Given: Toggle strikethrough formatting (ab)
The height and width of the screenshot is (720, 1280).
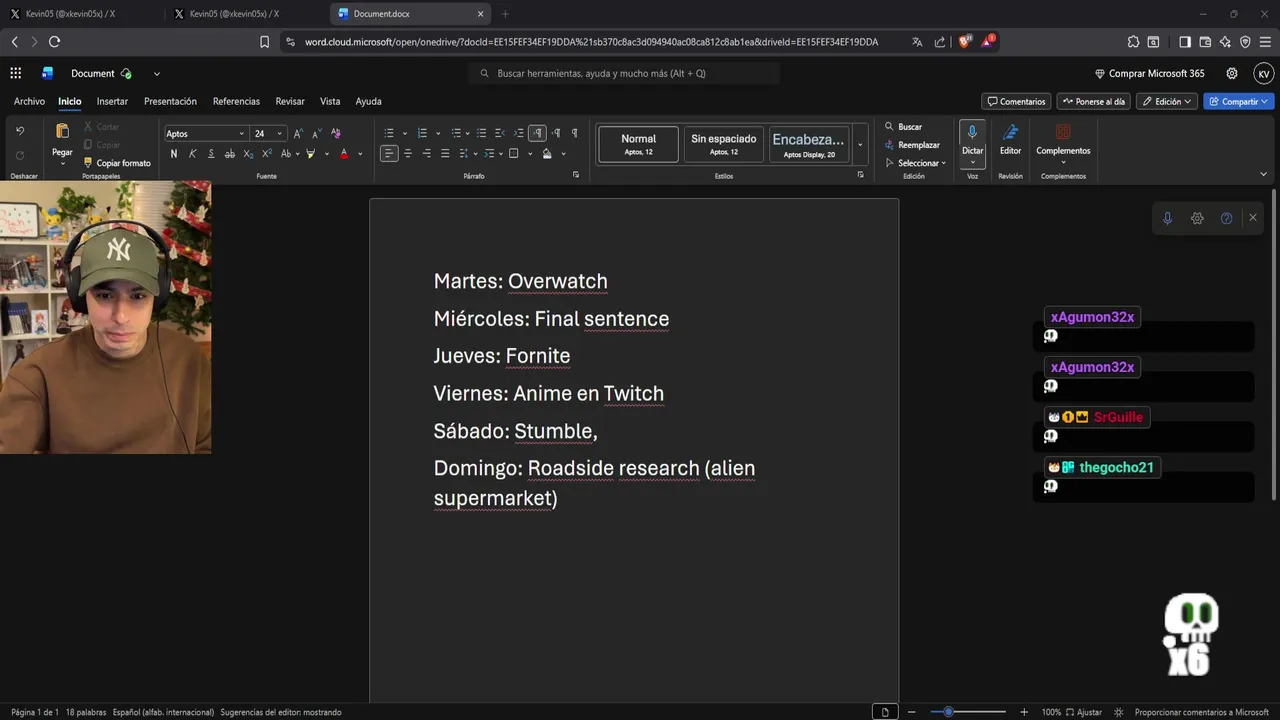Looking at the screenshot, I should coord(229,154).
